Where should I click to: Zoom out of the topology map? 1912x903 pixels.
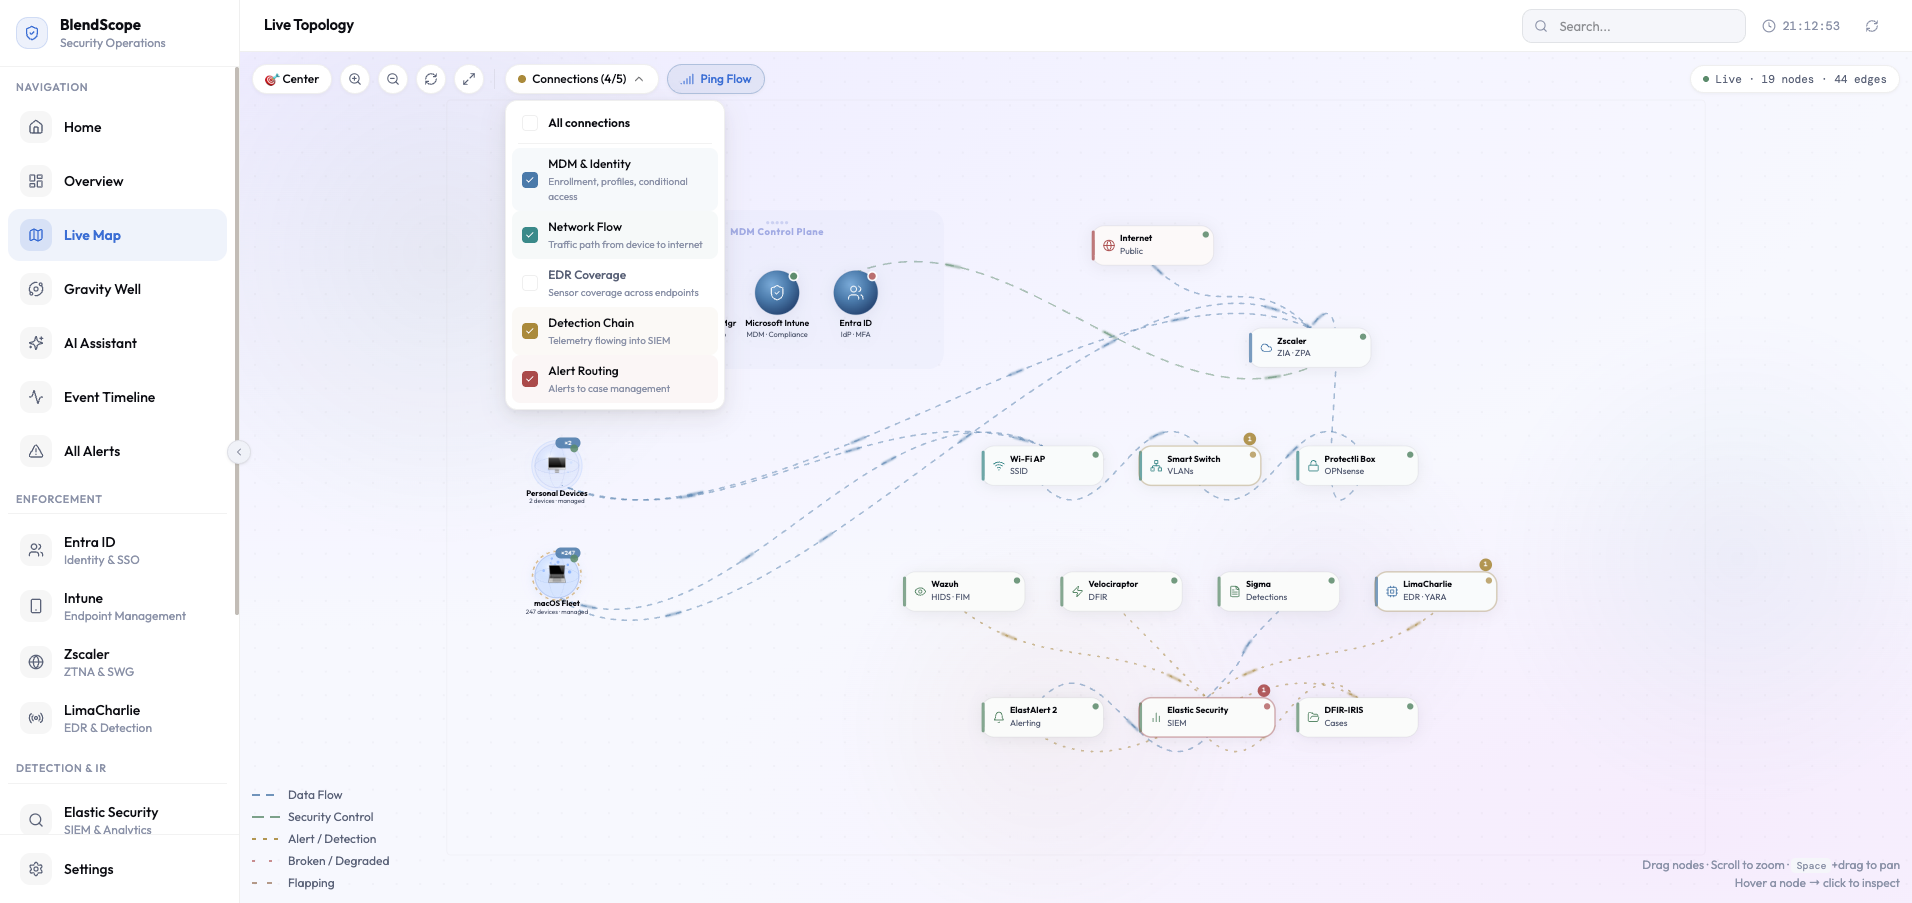coord(393,79)
